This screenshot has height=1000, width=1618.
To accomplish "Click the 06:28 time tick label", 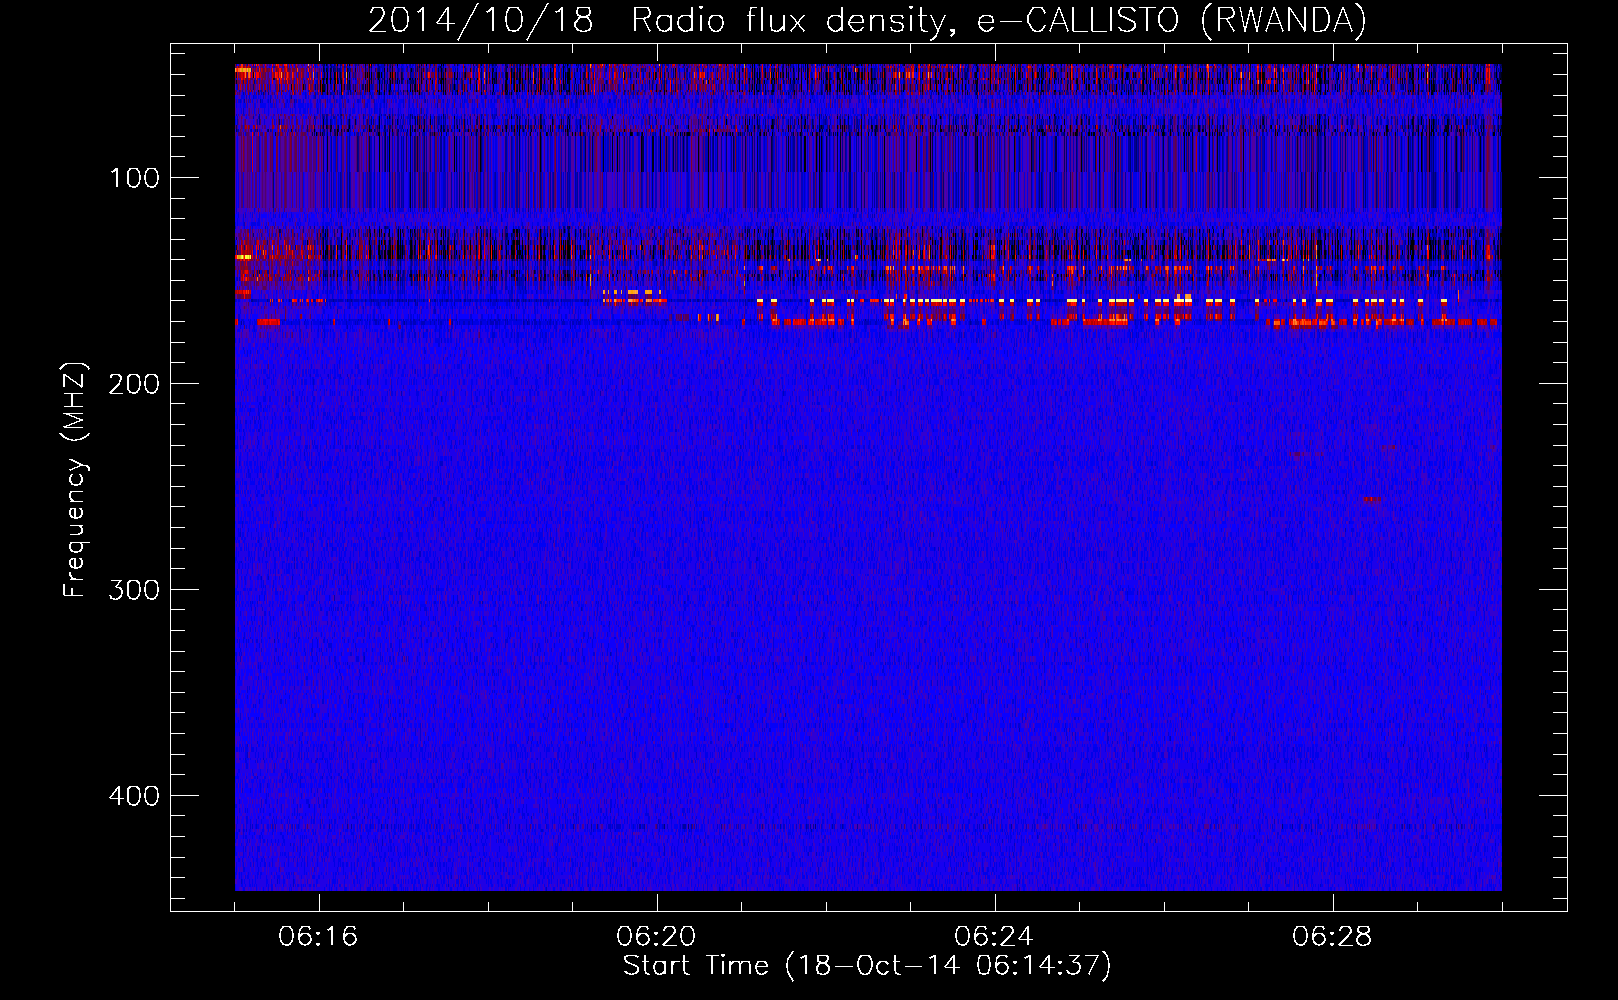I will click(x=1332, y=937).
